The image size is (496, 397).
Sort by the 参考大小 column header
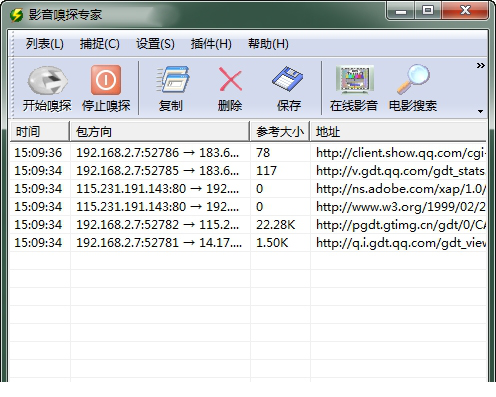pos(280,132)
